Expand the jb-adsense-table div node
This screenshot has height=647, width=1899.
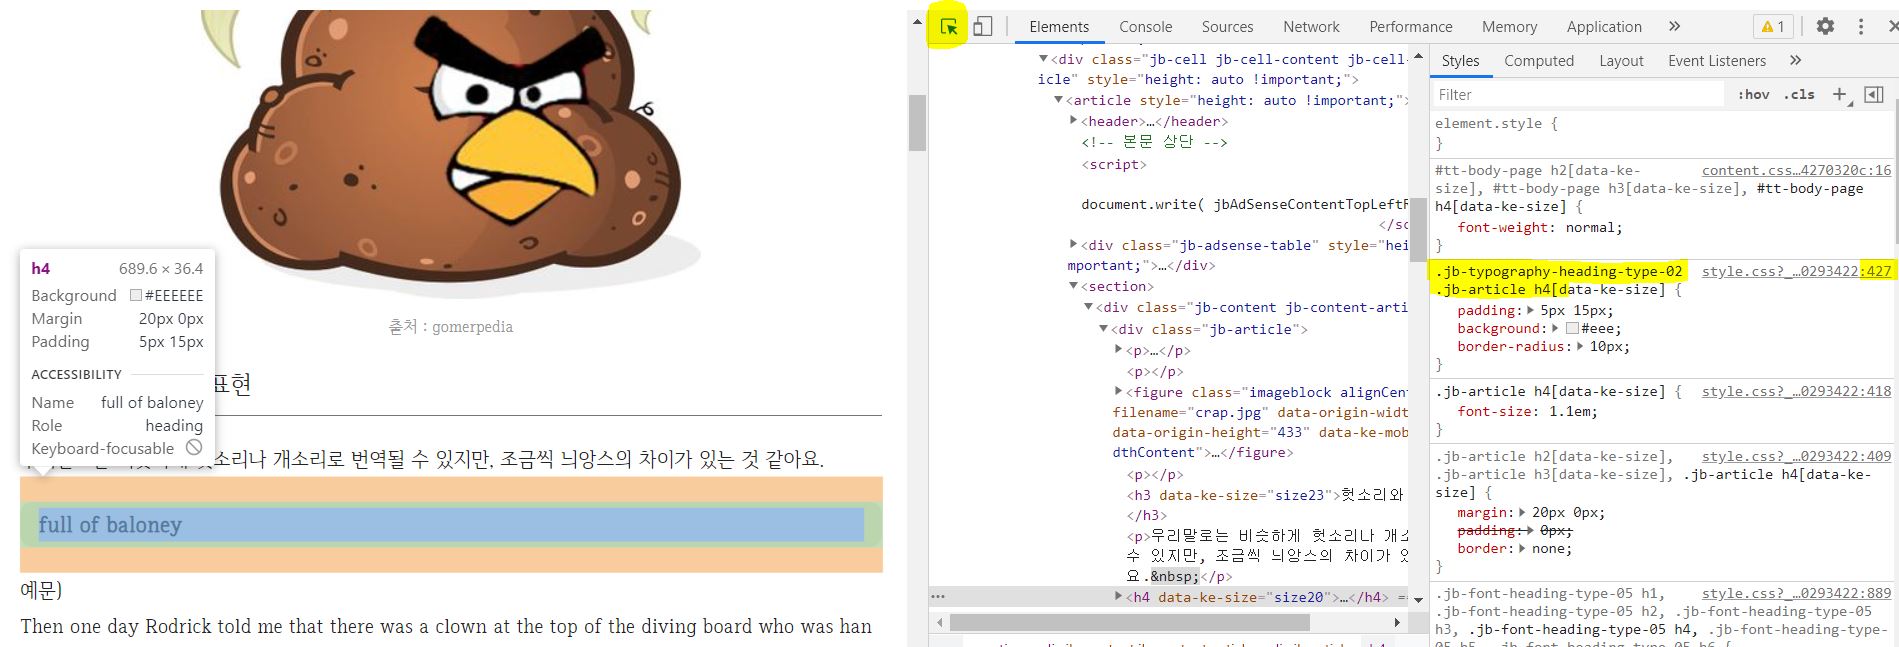pyautogui.click(x=1074, y=244)
